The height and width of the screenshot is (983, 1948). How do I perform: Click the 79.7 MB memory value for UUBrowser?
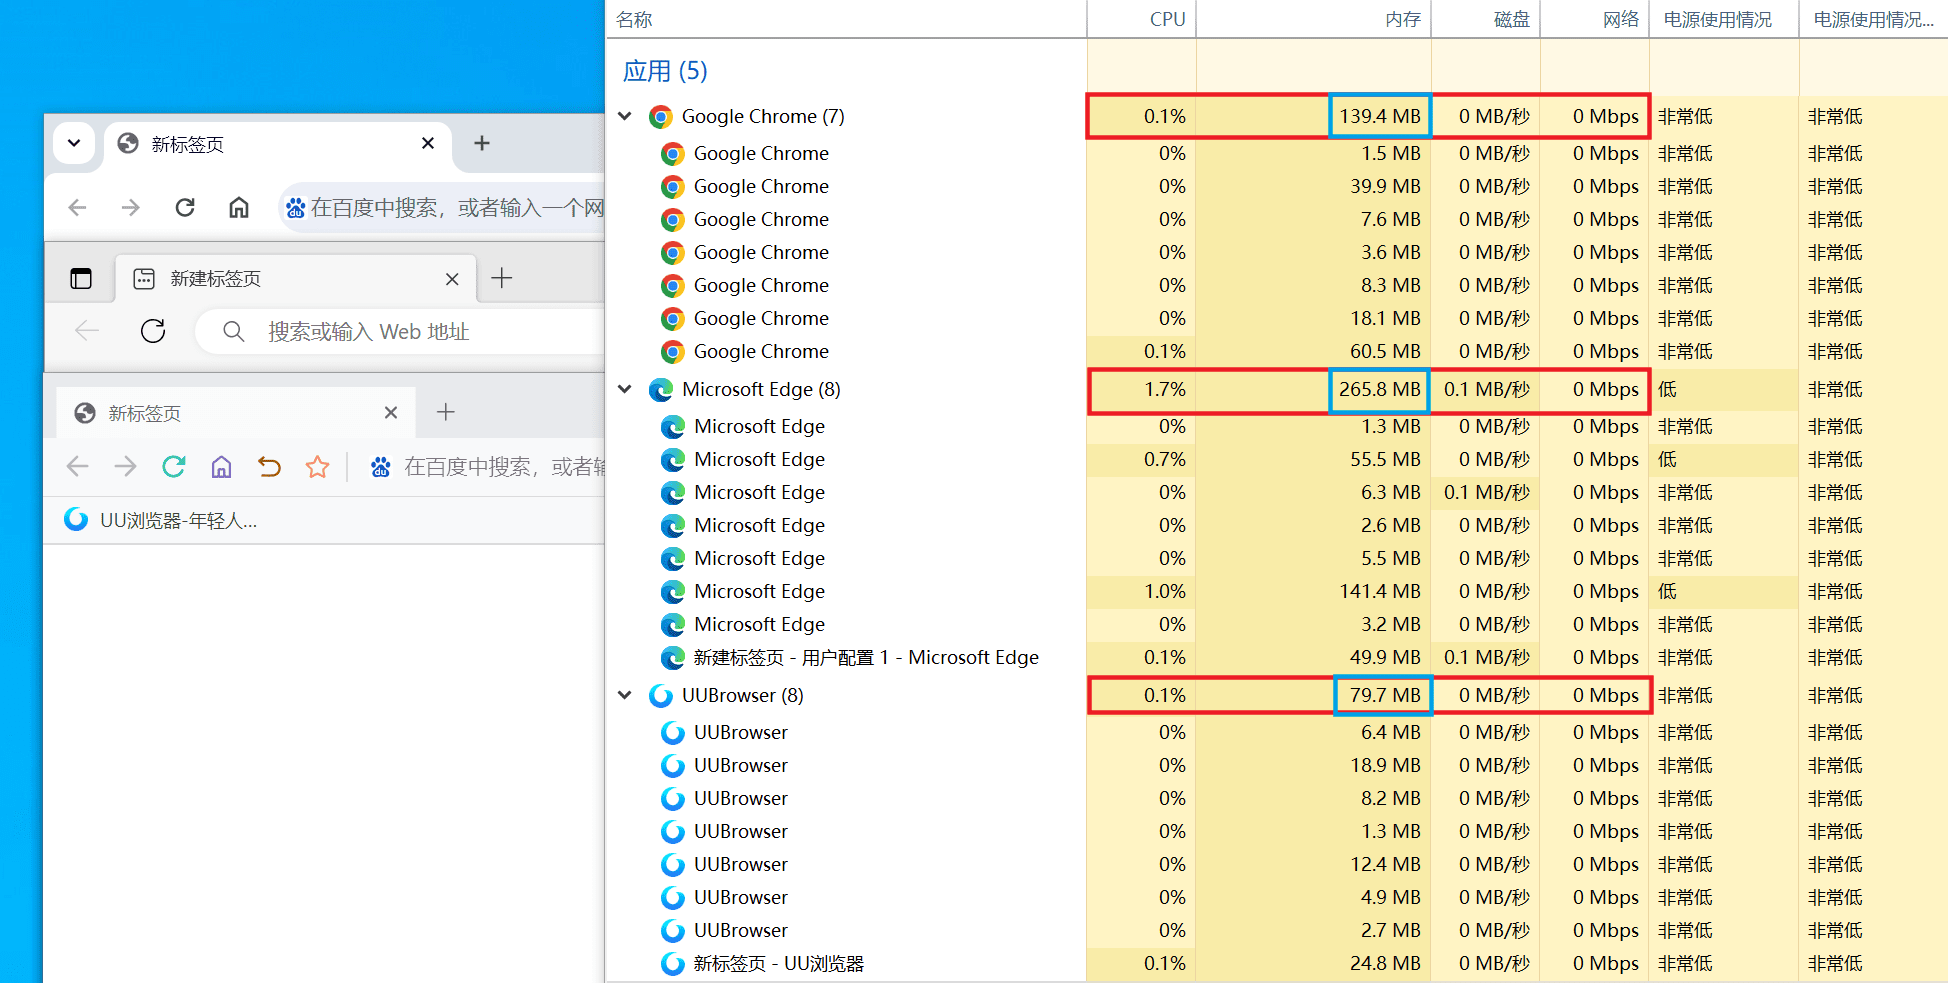[1384, 695]
